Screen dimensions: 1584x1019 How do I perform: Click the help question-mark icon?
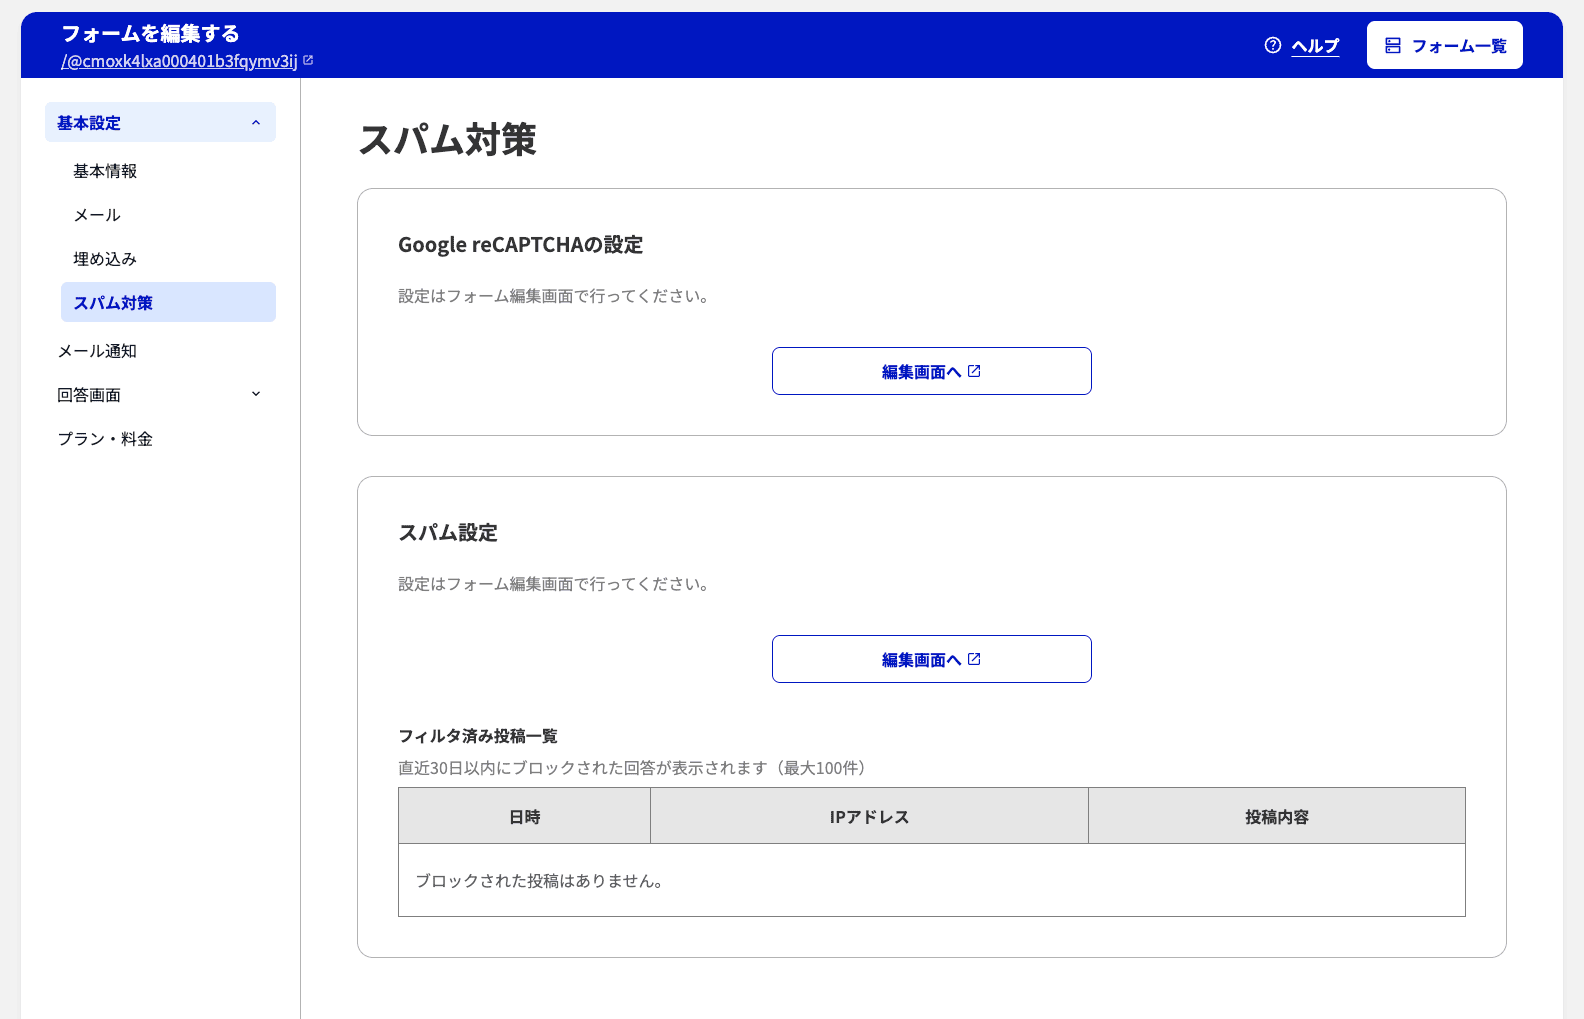click(x=1273, y=45)
